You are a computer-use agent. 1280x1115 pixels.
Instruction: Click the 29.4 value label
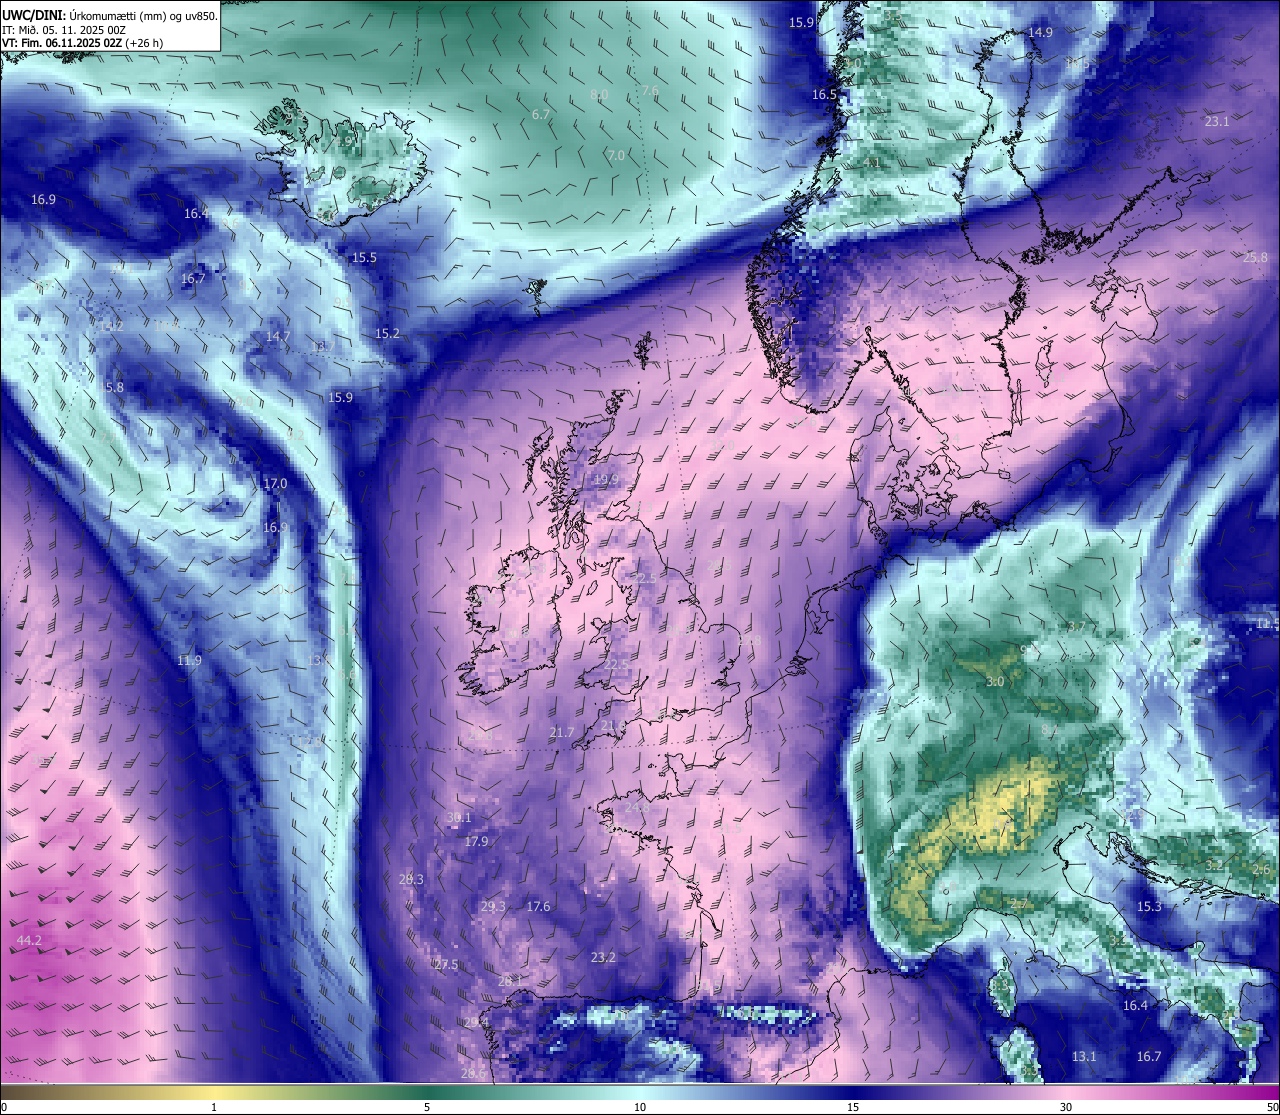pyautogui.click(x=476, y=1022)
